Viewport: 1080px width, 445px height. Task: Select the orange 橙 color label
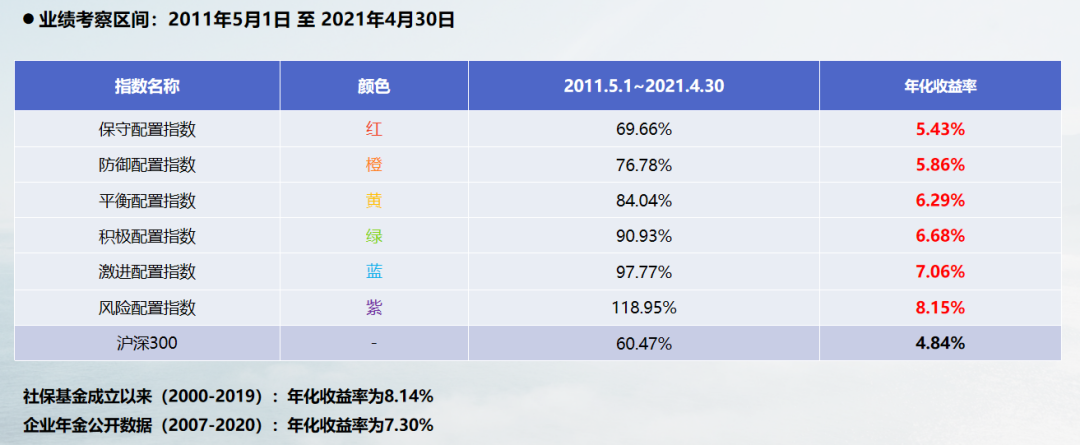click(373, 165)
